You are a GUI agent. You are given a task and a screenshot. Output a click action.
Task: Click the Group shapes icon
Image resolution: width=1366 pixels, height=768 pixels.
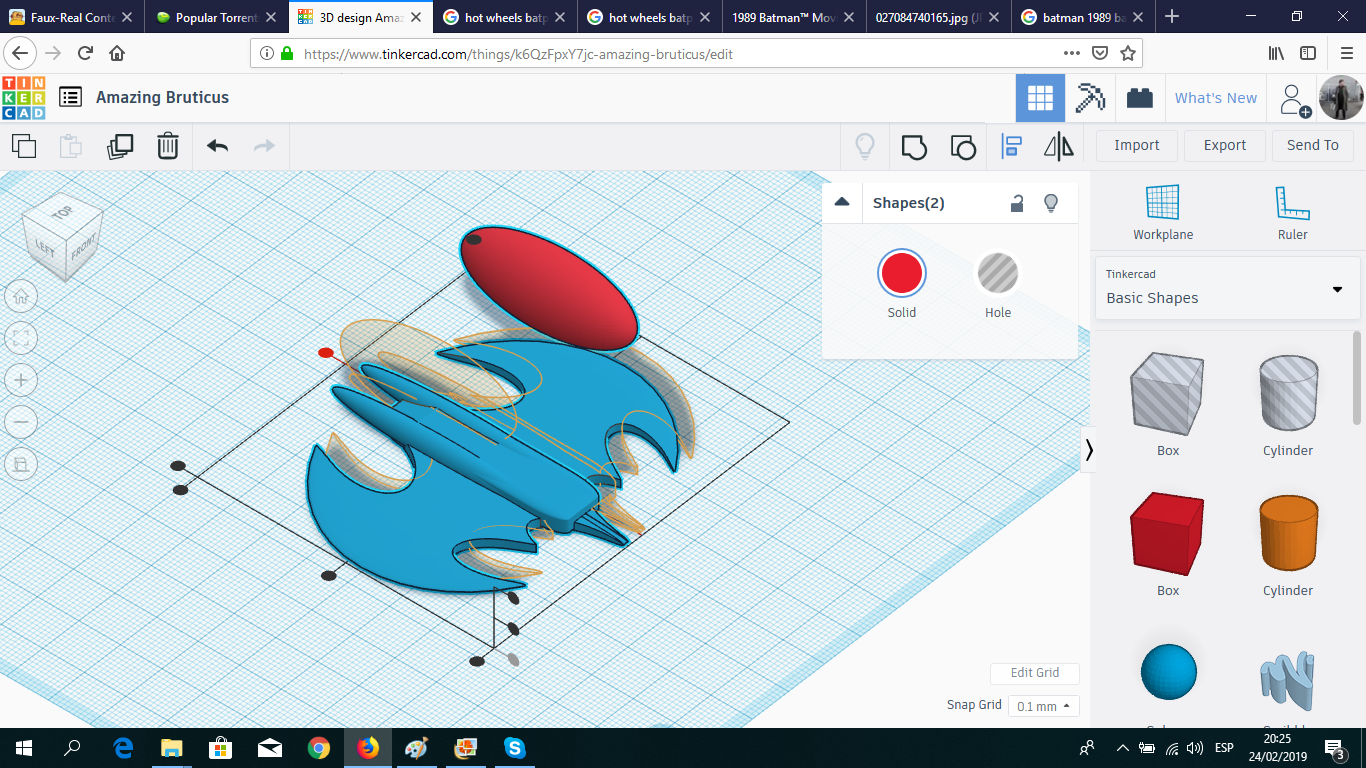pos(914,147)
